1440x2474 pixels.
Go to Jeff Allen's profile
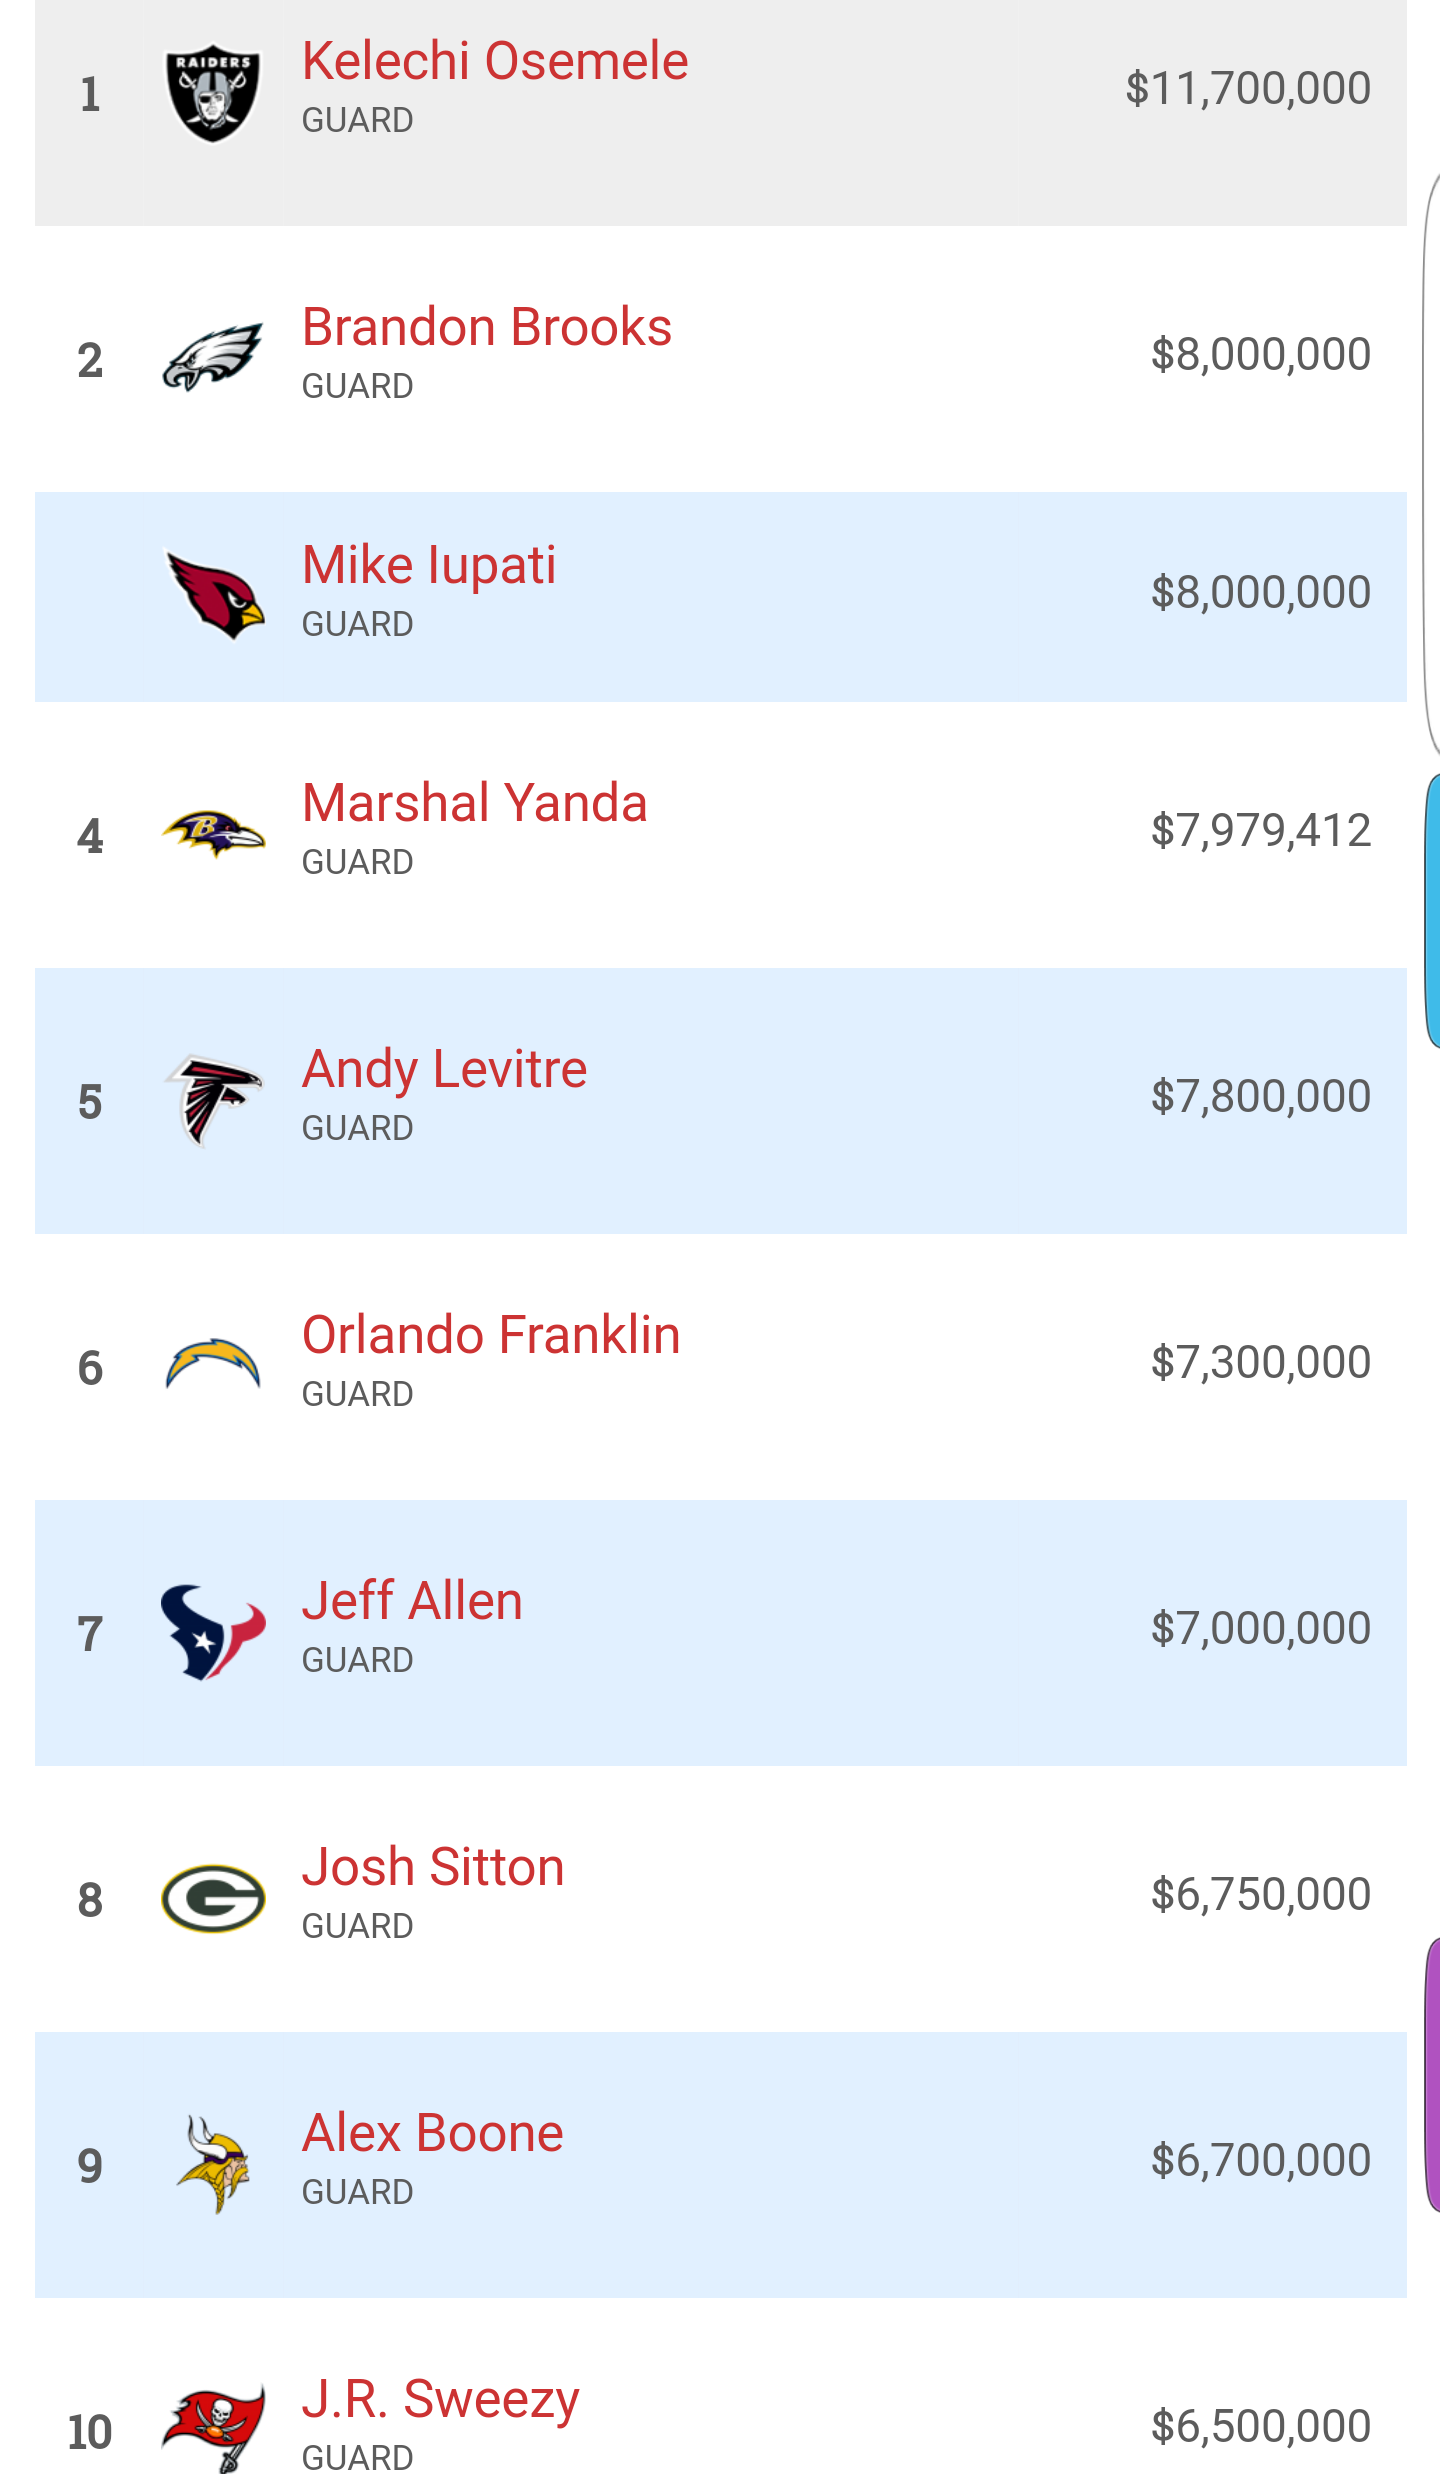pyautogui.click(x=412, y=1601)
